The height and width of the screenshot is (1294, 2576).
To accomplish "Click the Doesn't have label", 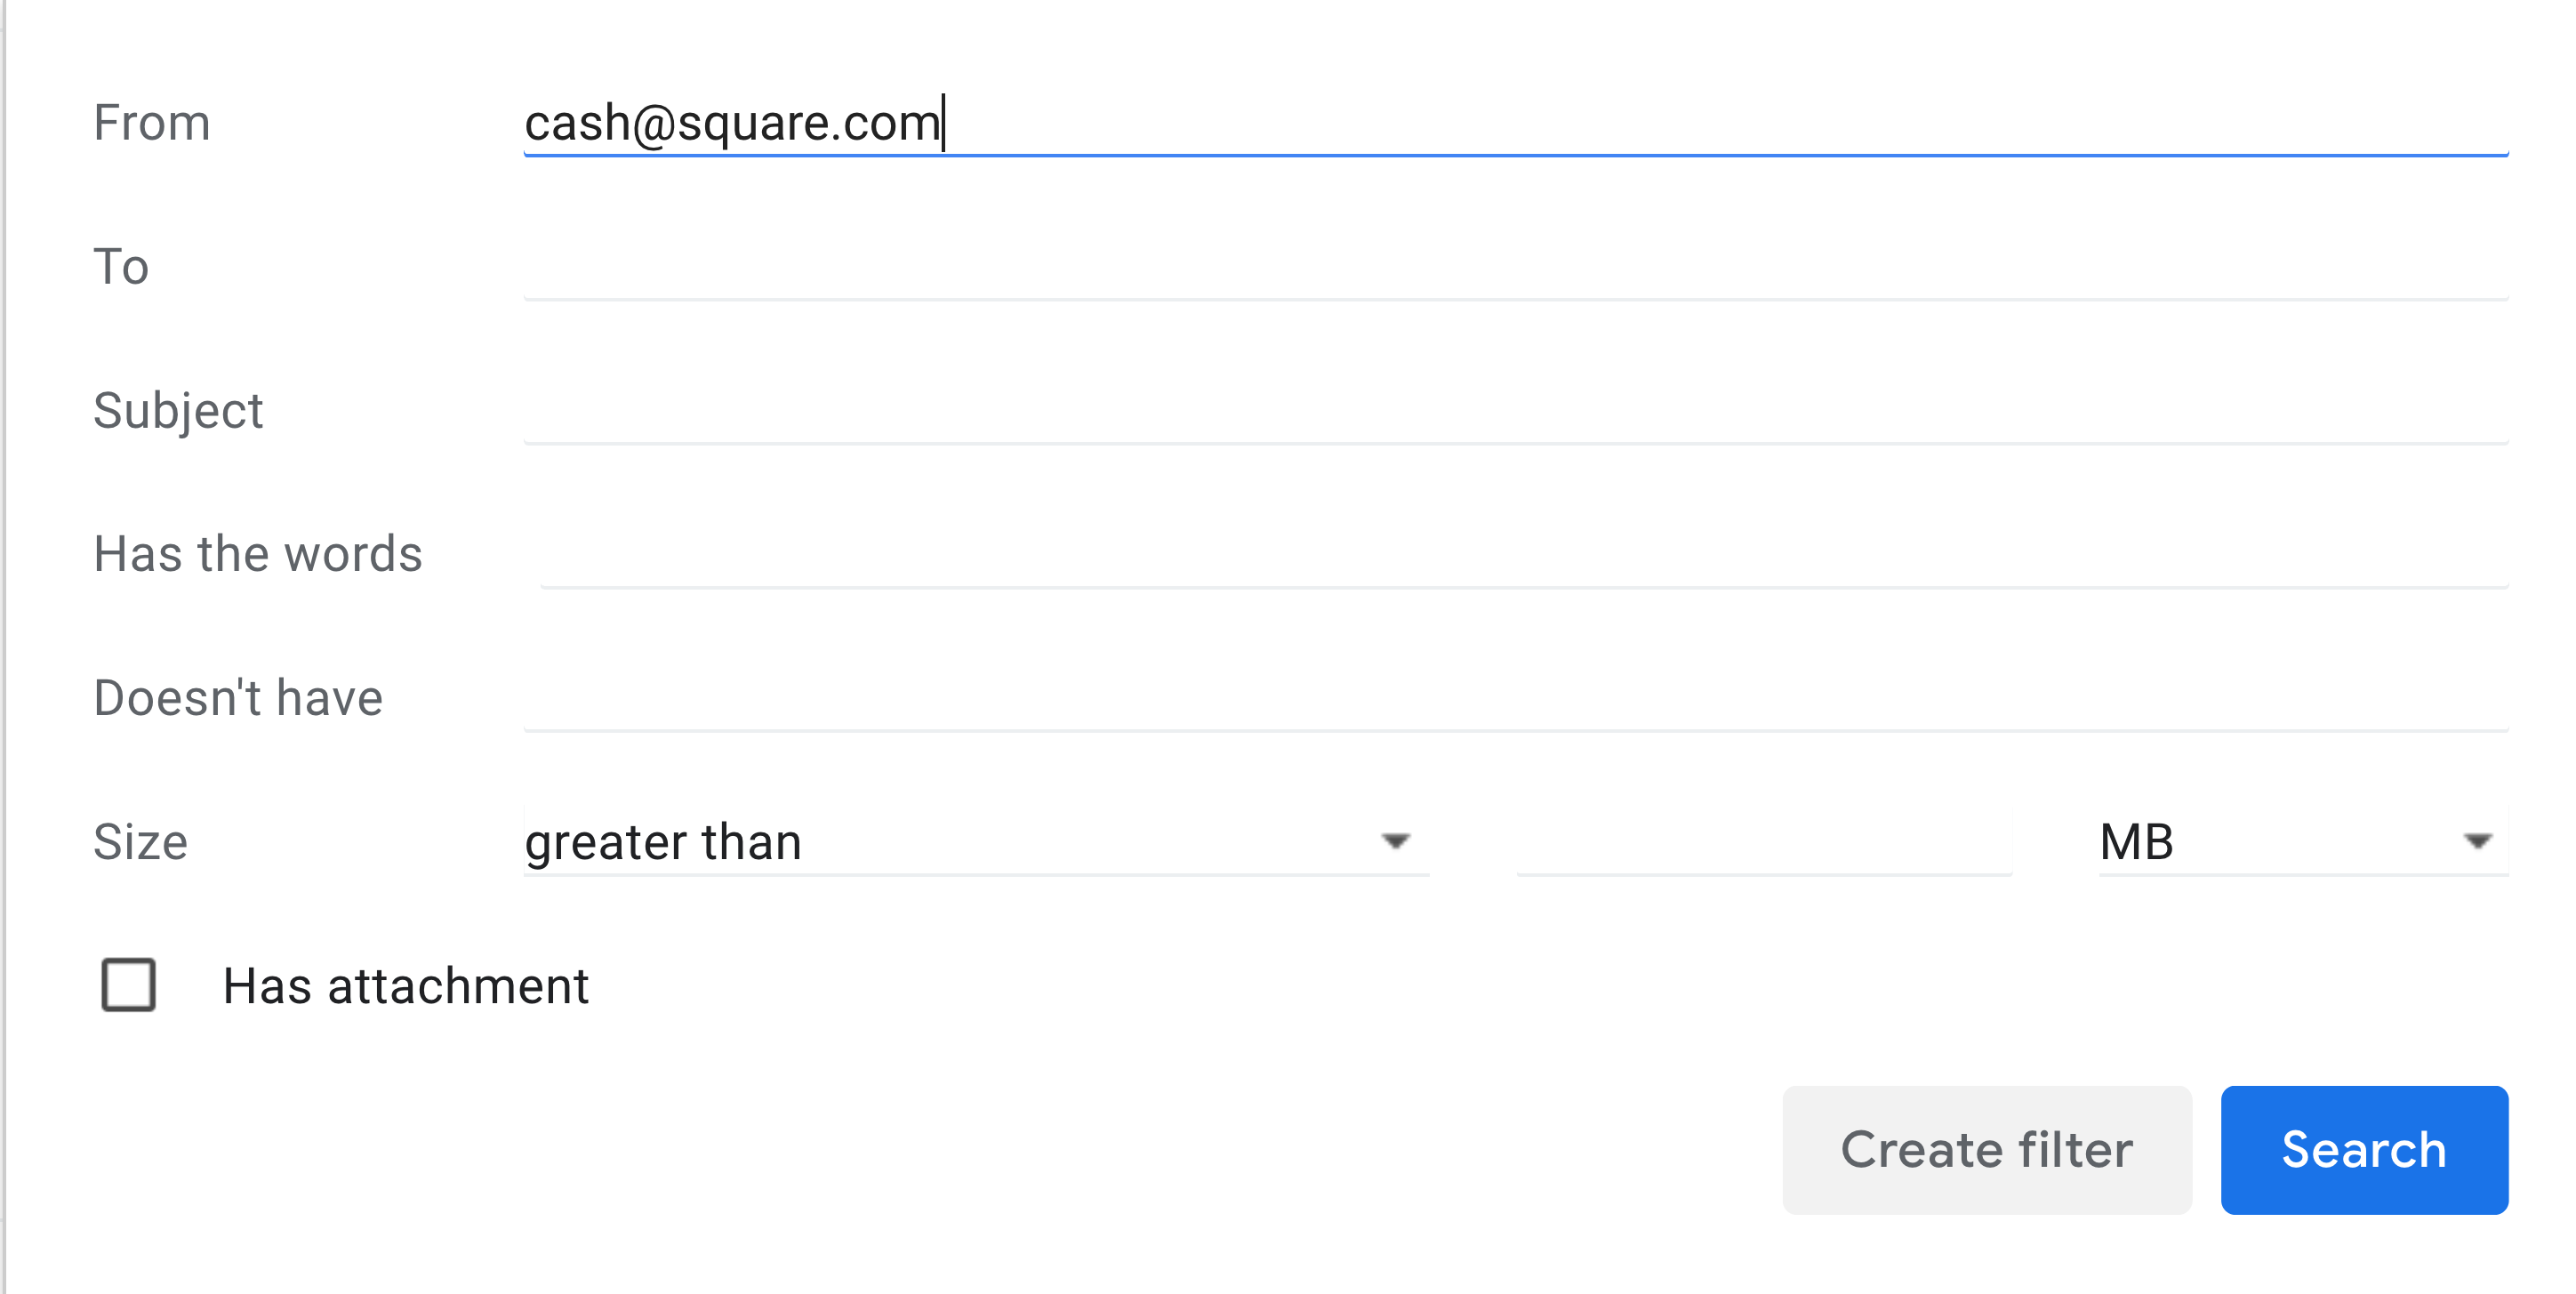I will [x=238, y=698].
